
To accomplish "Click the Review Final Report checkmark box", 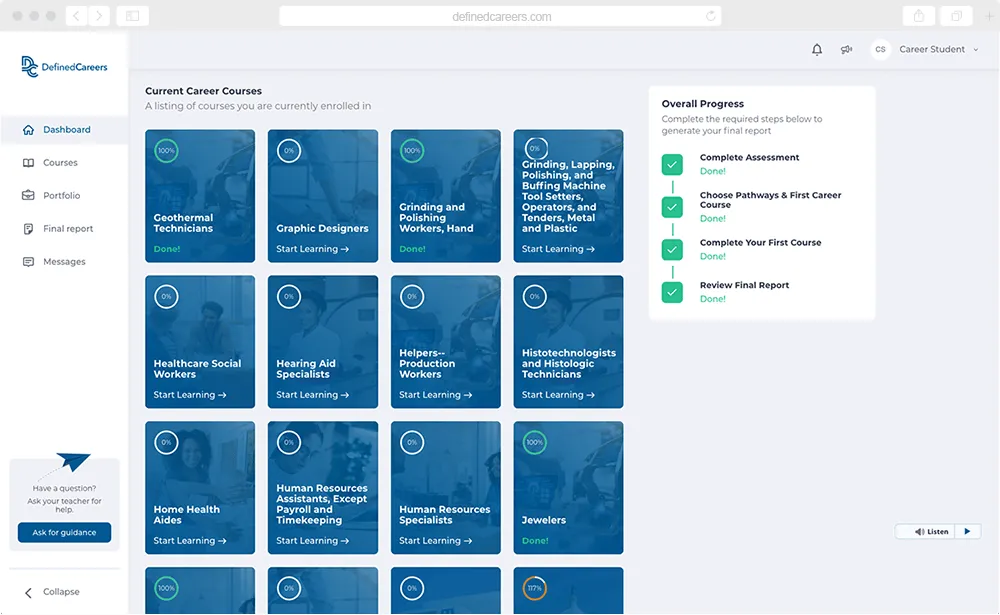I will pyautogui.click(x=672, y=292).
